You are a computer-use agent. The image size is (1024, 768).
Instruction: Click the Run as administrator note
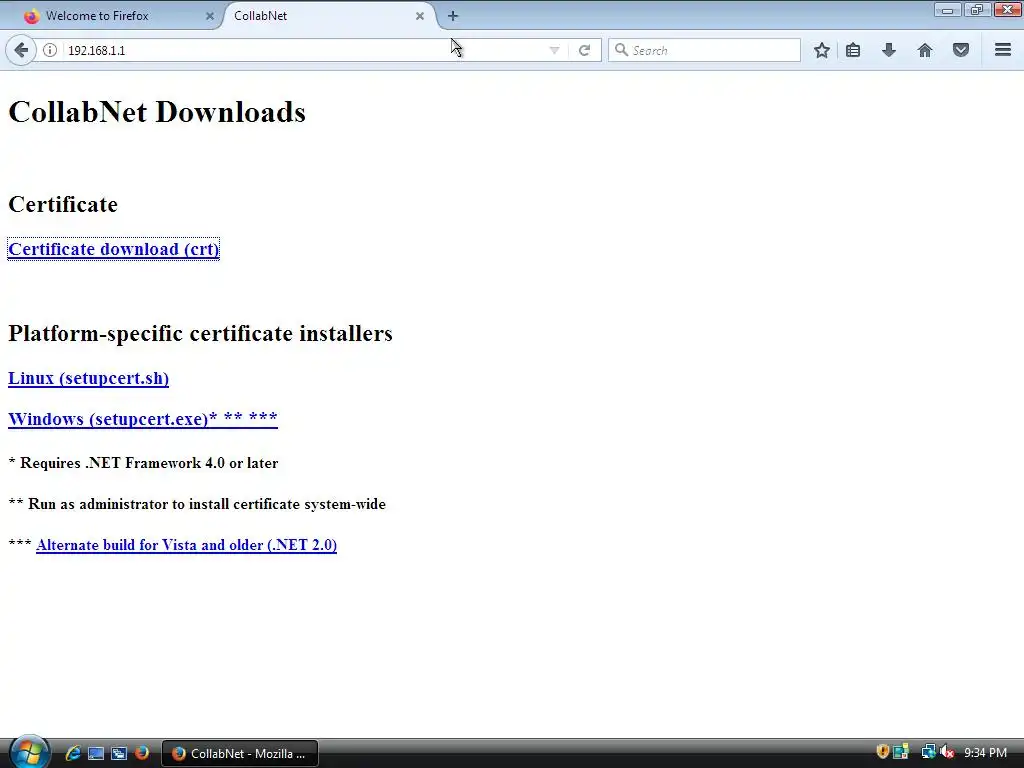[x=197, y=504]
